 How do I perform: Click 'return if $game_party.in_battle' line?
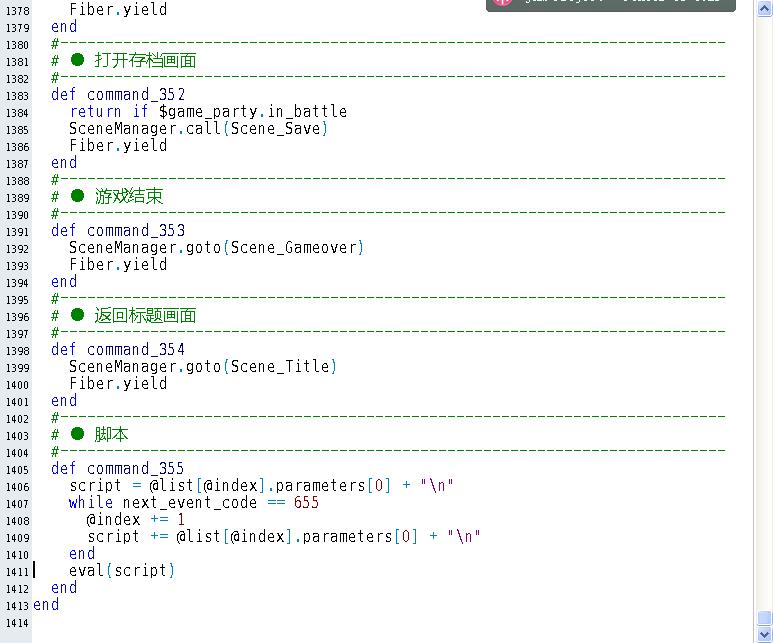coord(208,111)
